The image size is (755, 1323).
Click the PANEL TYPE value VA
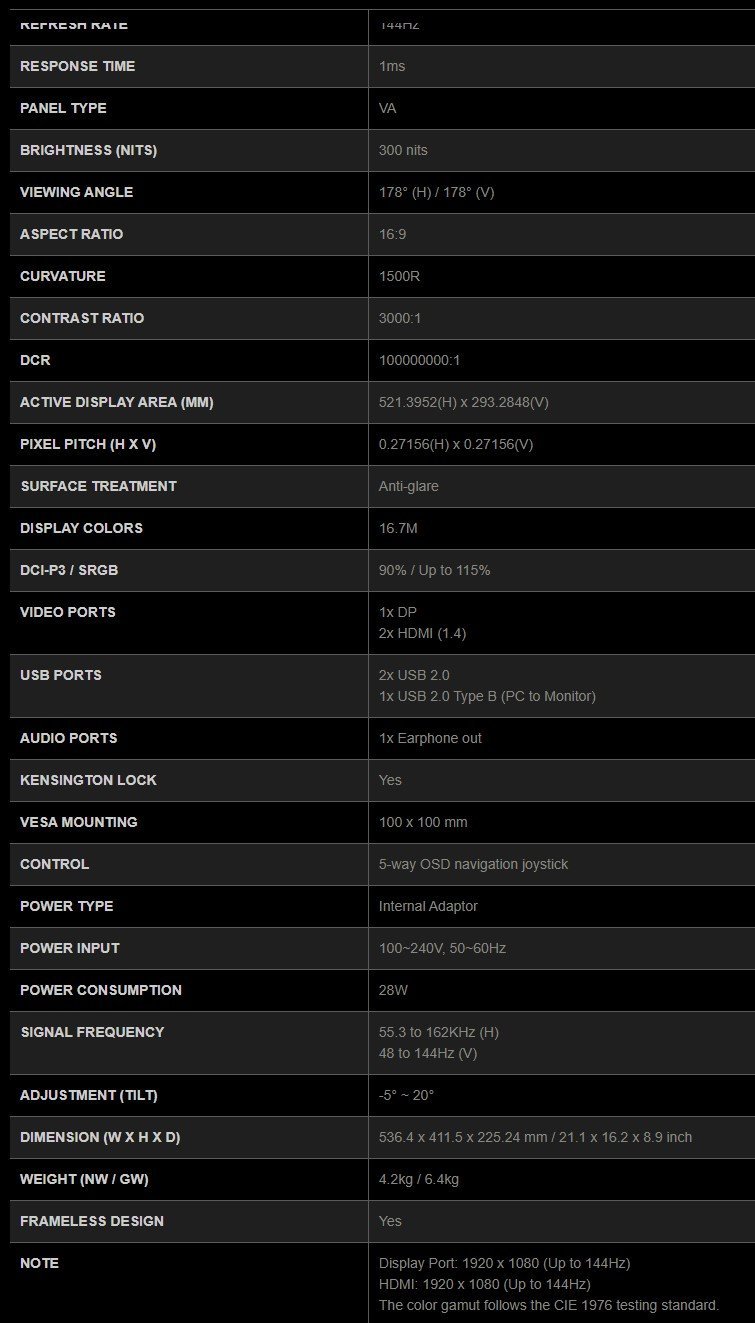[388, 108]
